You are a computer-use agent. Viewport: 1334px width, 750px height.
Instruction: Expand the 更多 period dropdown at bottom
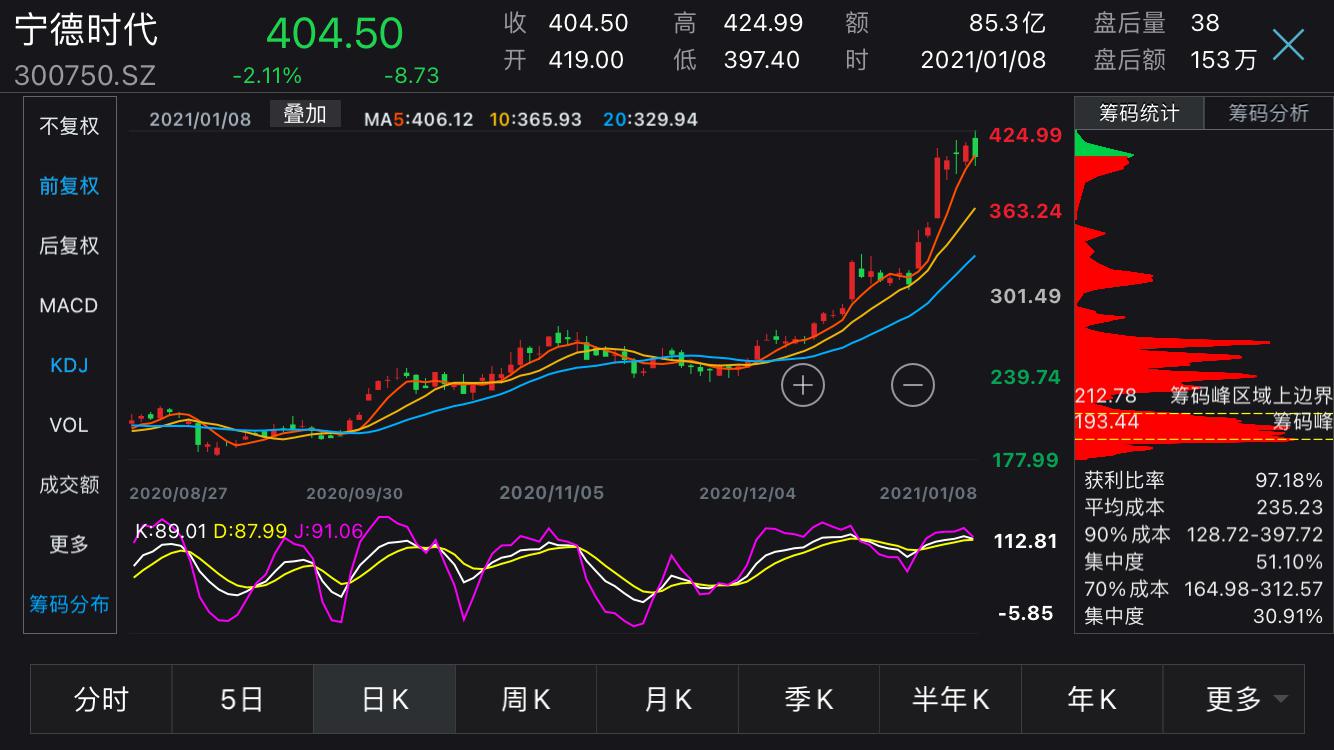pyautogui.click(x=1234, y=699)
